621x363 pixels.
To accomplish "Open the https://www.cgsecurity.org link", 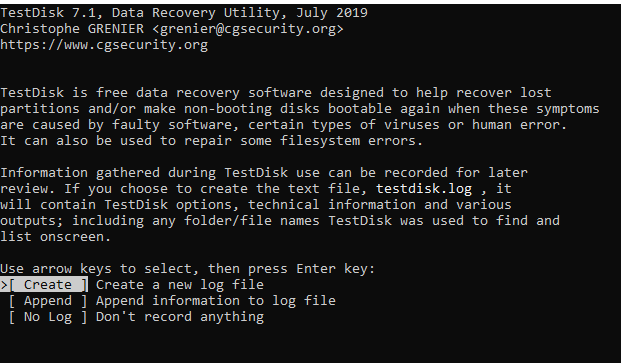I will point(104,45).
